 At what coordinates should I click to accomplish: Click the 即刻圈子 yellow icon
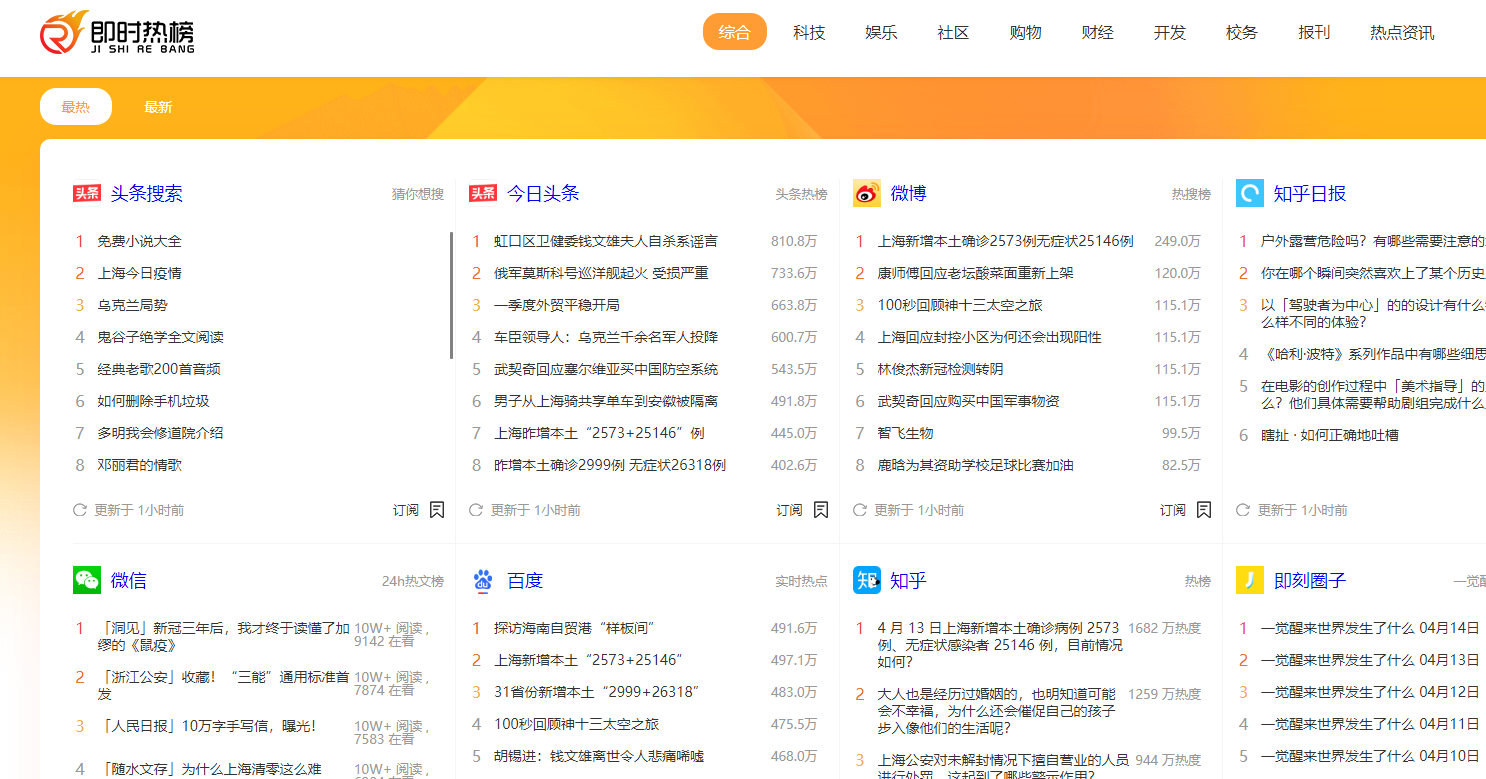1249,580
